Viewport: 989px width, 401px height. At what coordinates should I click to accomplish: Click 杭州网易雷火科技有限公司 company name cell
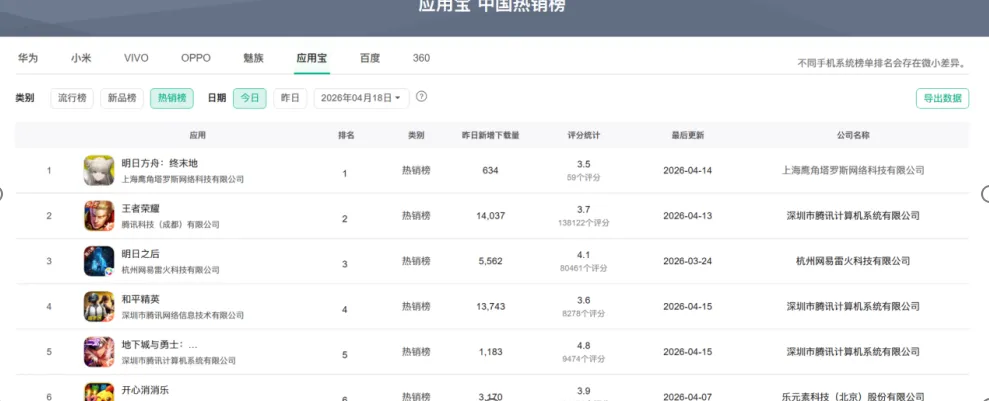[853, 261]
